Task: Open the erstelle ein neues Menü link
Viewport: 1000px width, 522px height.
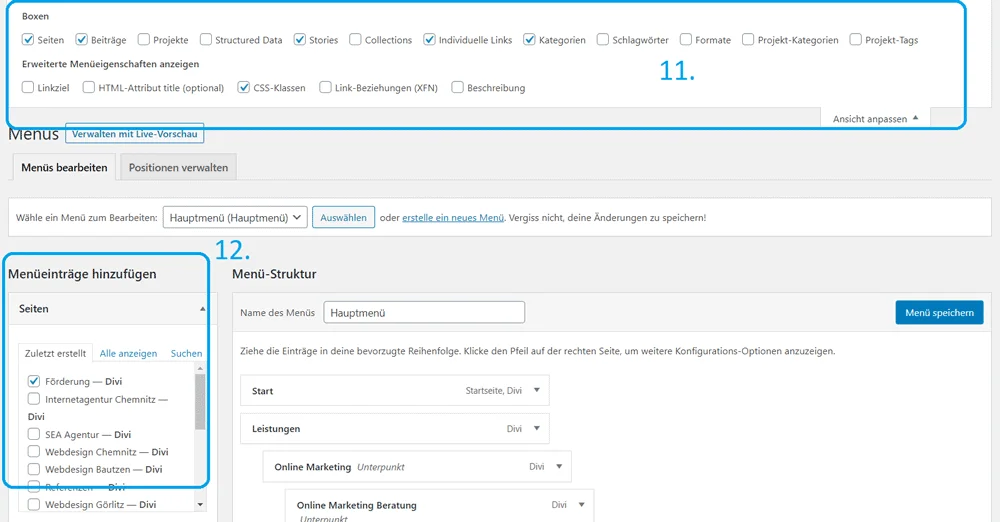Action: click(x=453, y=218)
